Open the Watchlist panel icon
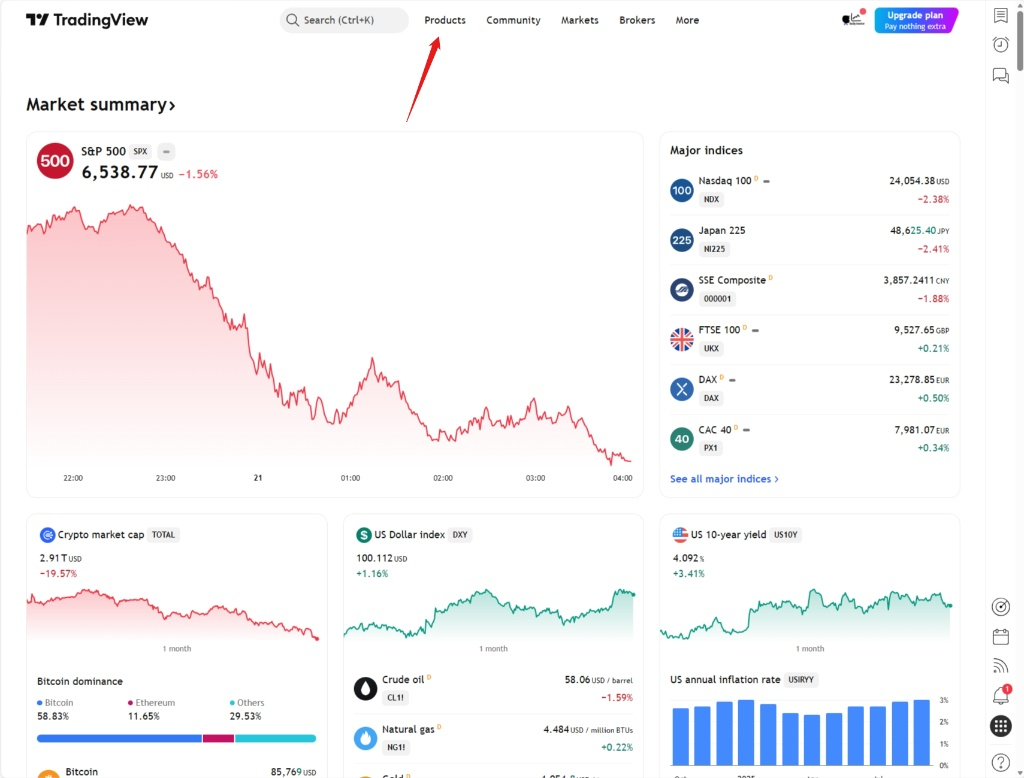Image resolution: width=1024 pixels, height=778 pixels. (1001, 14)
